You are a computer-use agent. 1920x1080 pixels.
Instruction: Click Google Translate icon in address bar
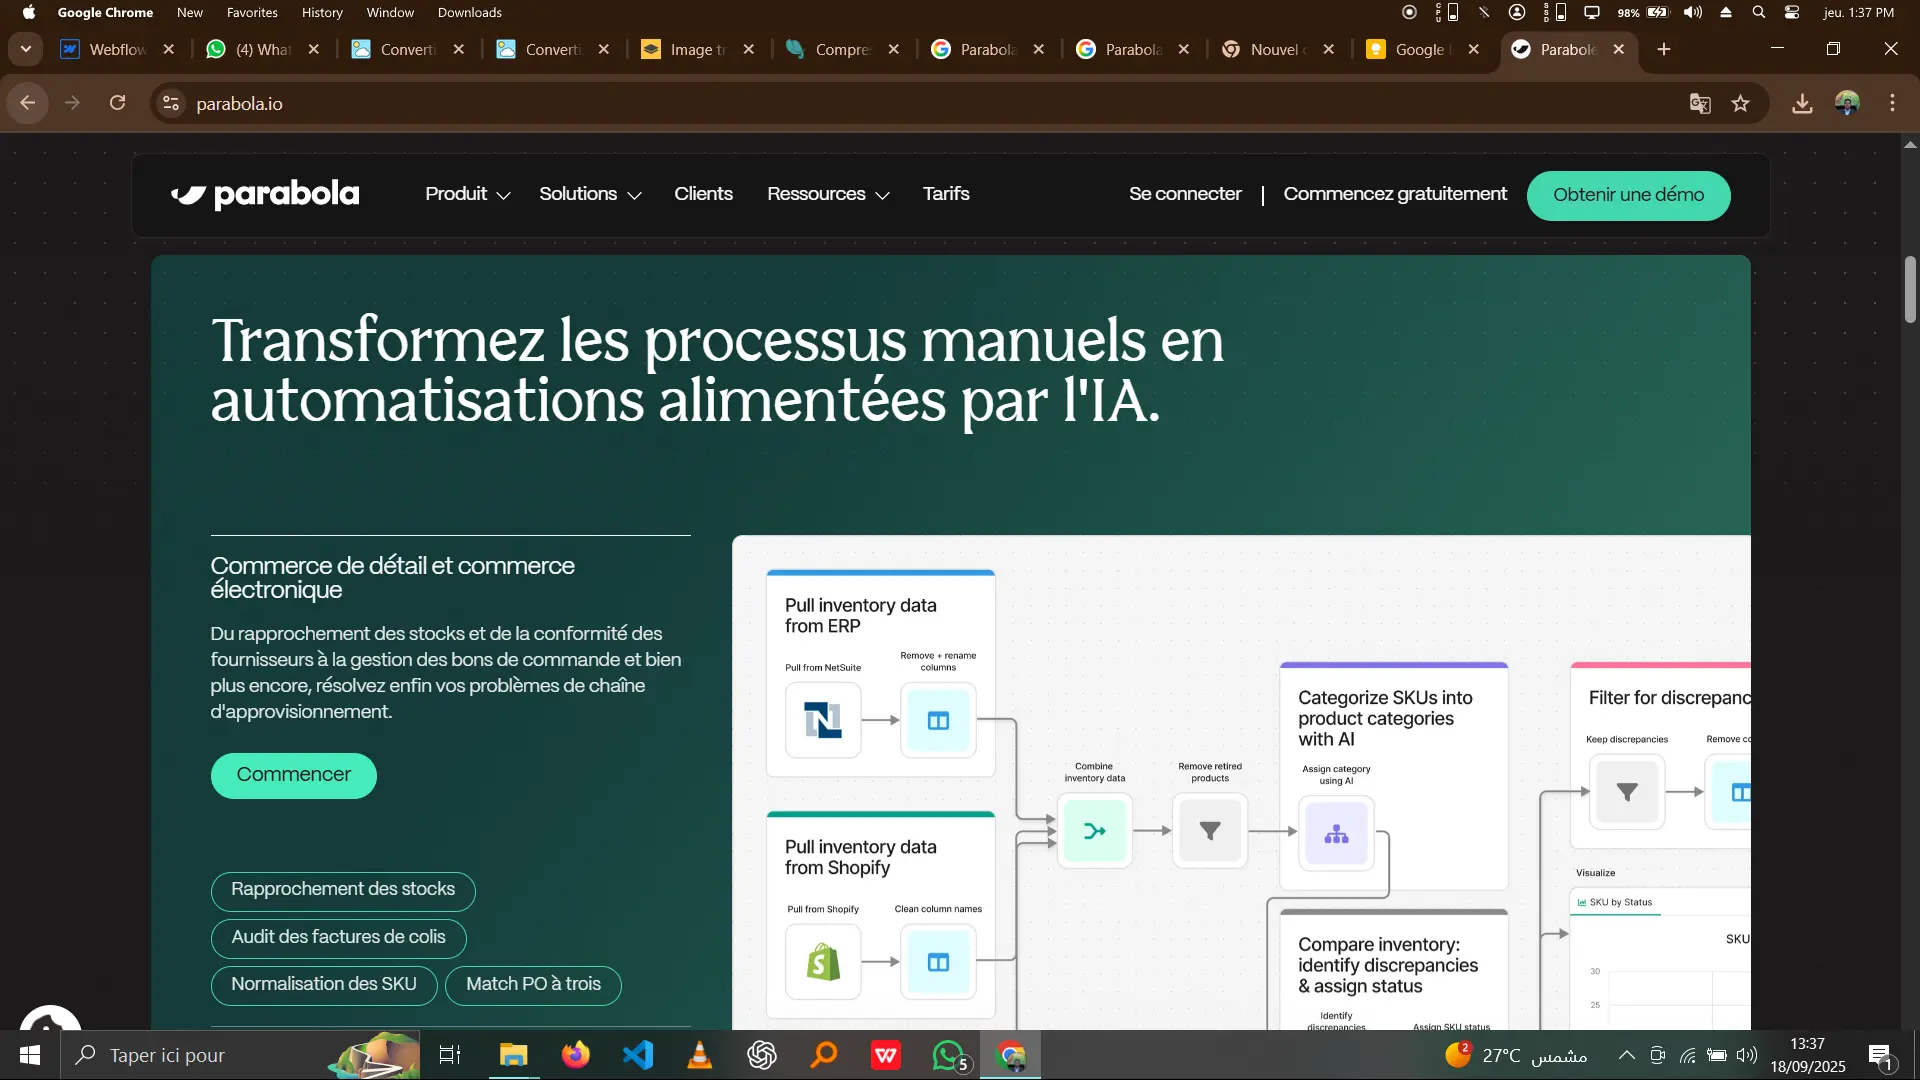coord(1700,104)
